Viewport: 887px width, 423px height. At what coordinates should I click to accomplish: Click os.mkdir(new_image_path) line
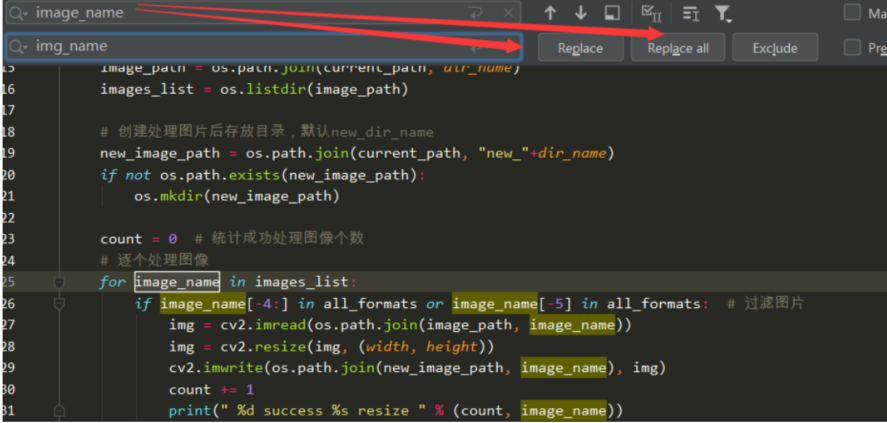(x=236, y=196)
